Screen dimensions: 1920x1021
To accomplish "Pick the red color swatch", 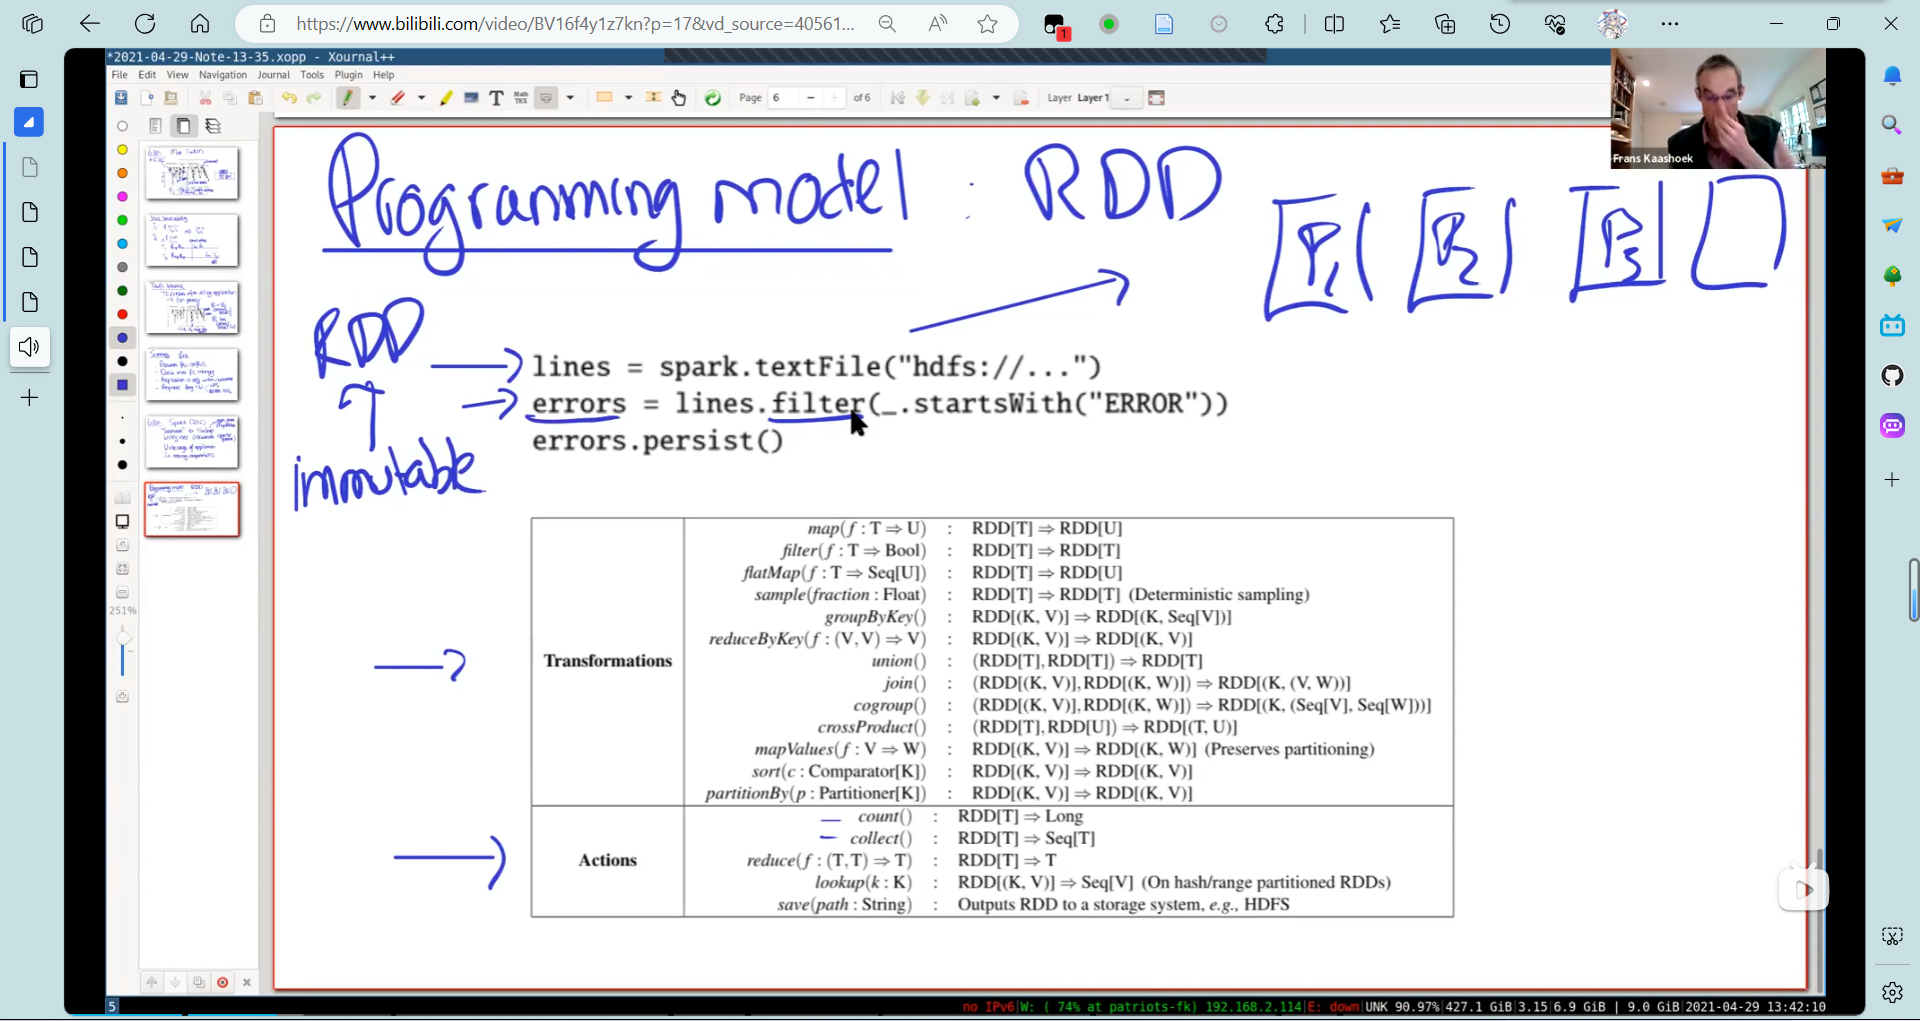I will [123, 314].
